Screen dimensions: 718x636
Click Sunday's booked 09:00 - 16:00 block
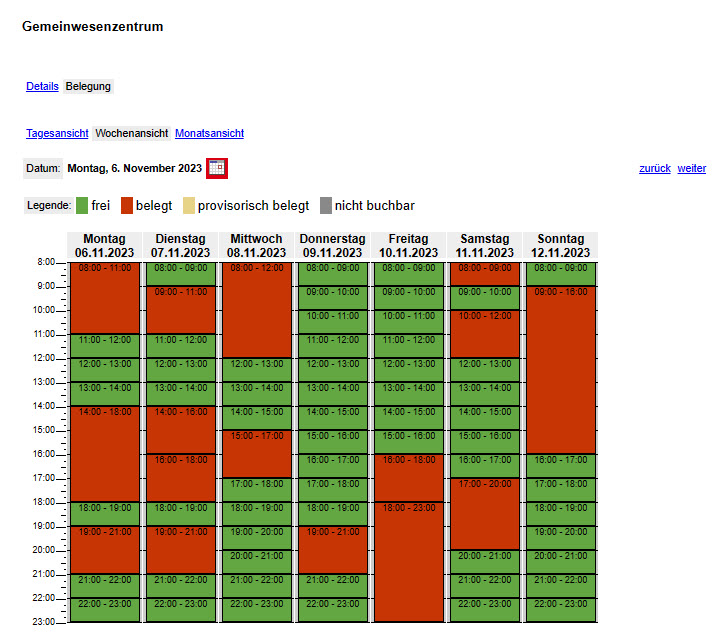[x=561, y=370]
